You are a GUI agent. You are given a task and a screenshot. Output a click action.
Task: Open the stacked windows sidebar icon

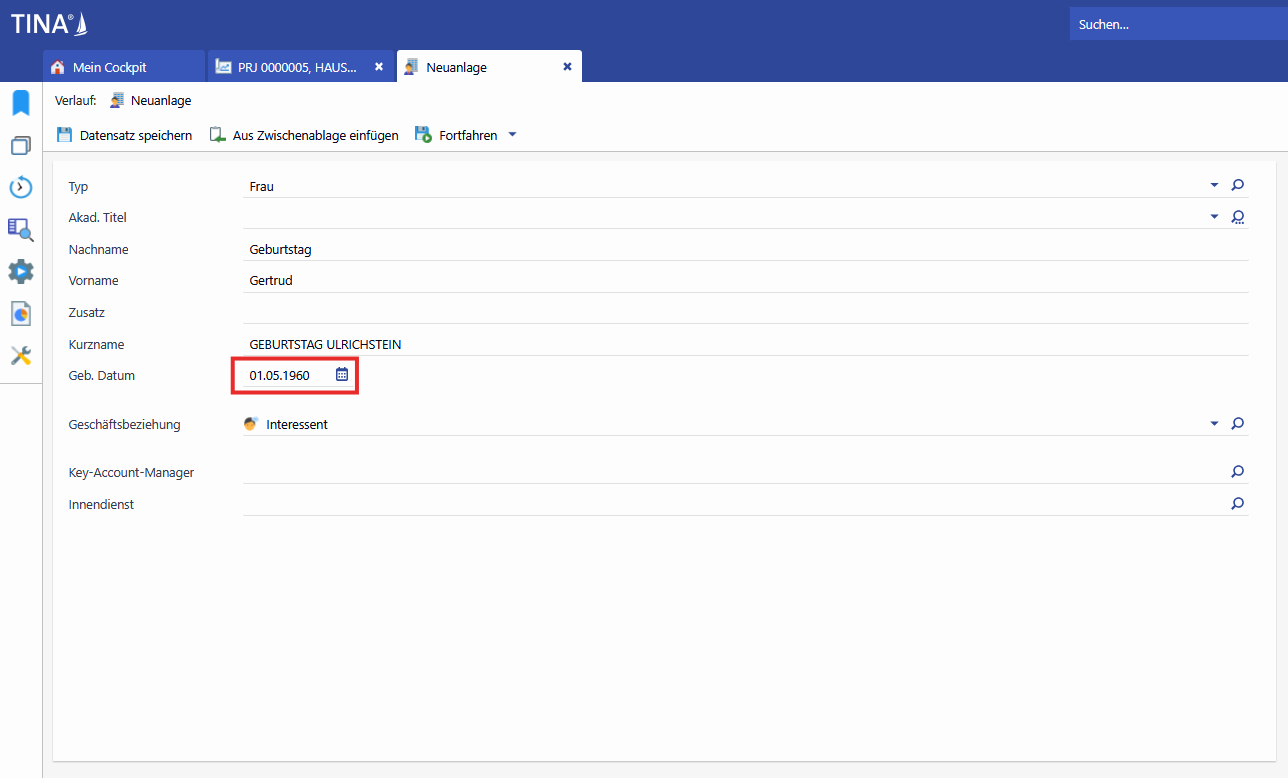(21, 146)
